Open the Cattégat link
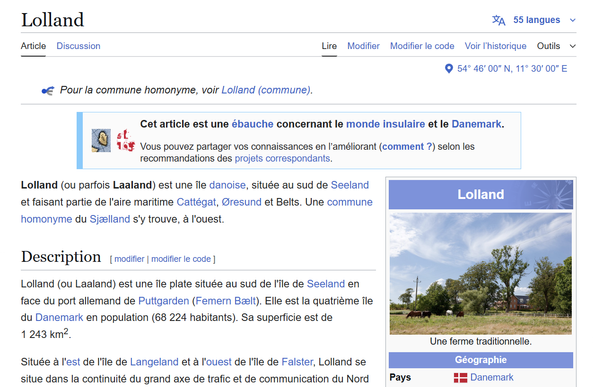This screenshot has height=387, width=594. (196, 202)
